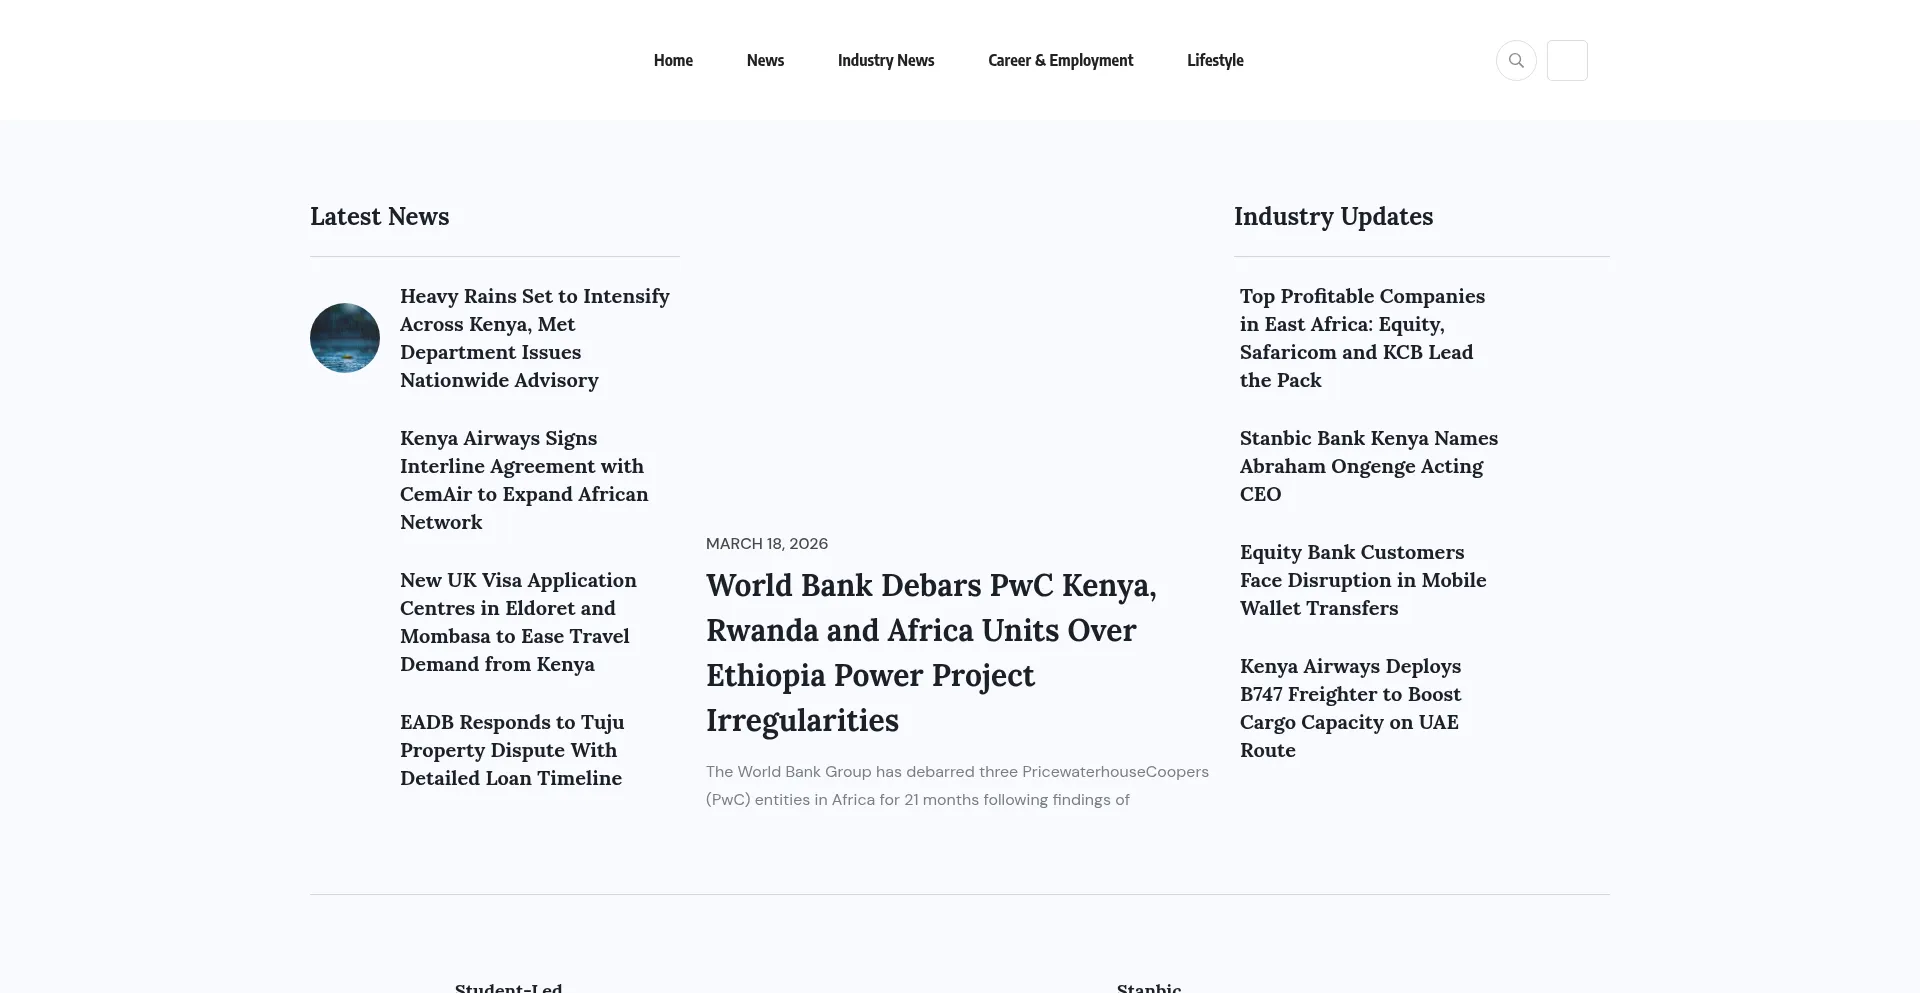Image resolution: width=1920 pixels, height=993 pixels.
Task: Open World Bank Debars PwC Kenya headline
Action: point(931,652)
